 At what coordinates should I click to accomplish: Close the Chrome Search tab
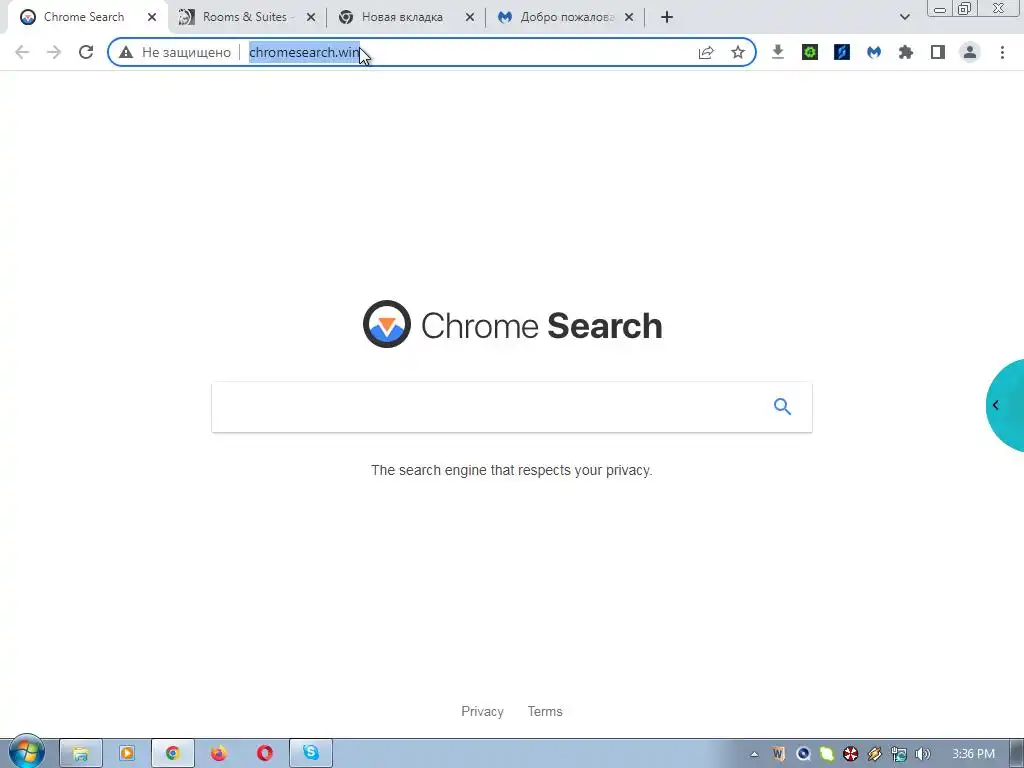pyautogui.click(x=152, y=17)
